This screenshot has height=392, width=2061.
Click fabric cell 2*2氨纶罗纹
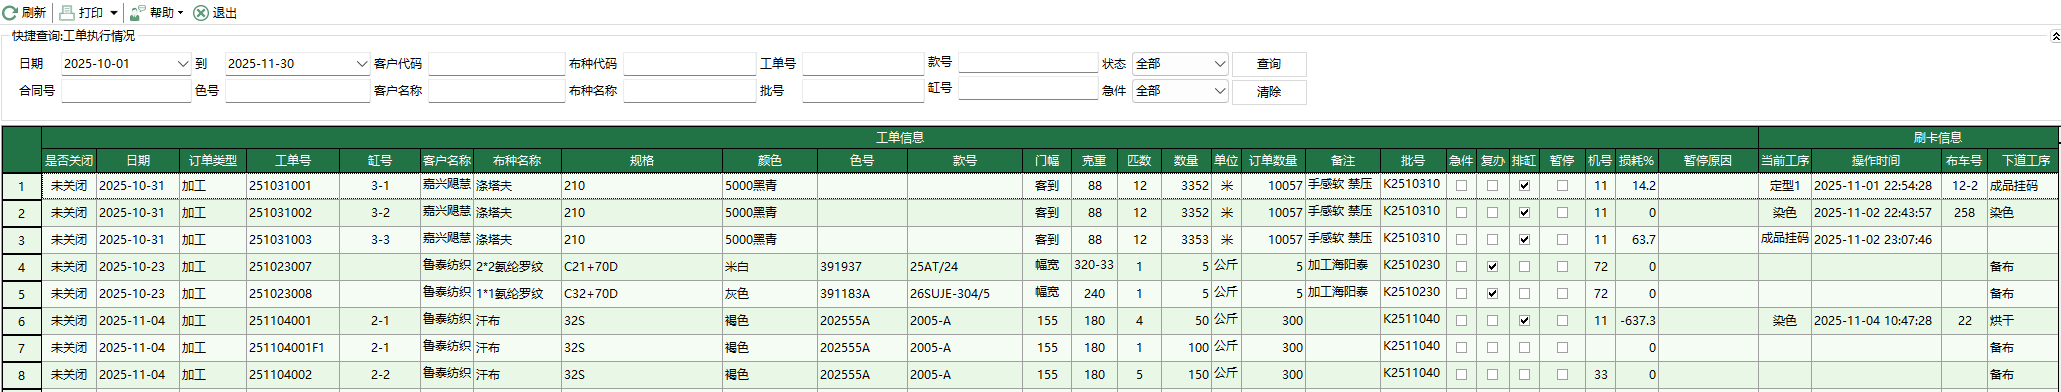coord(517,266)
